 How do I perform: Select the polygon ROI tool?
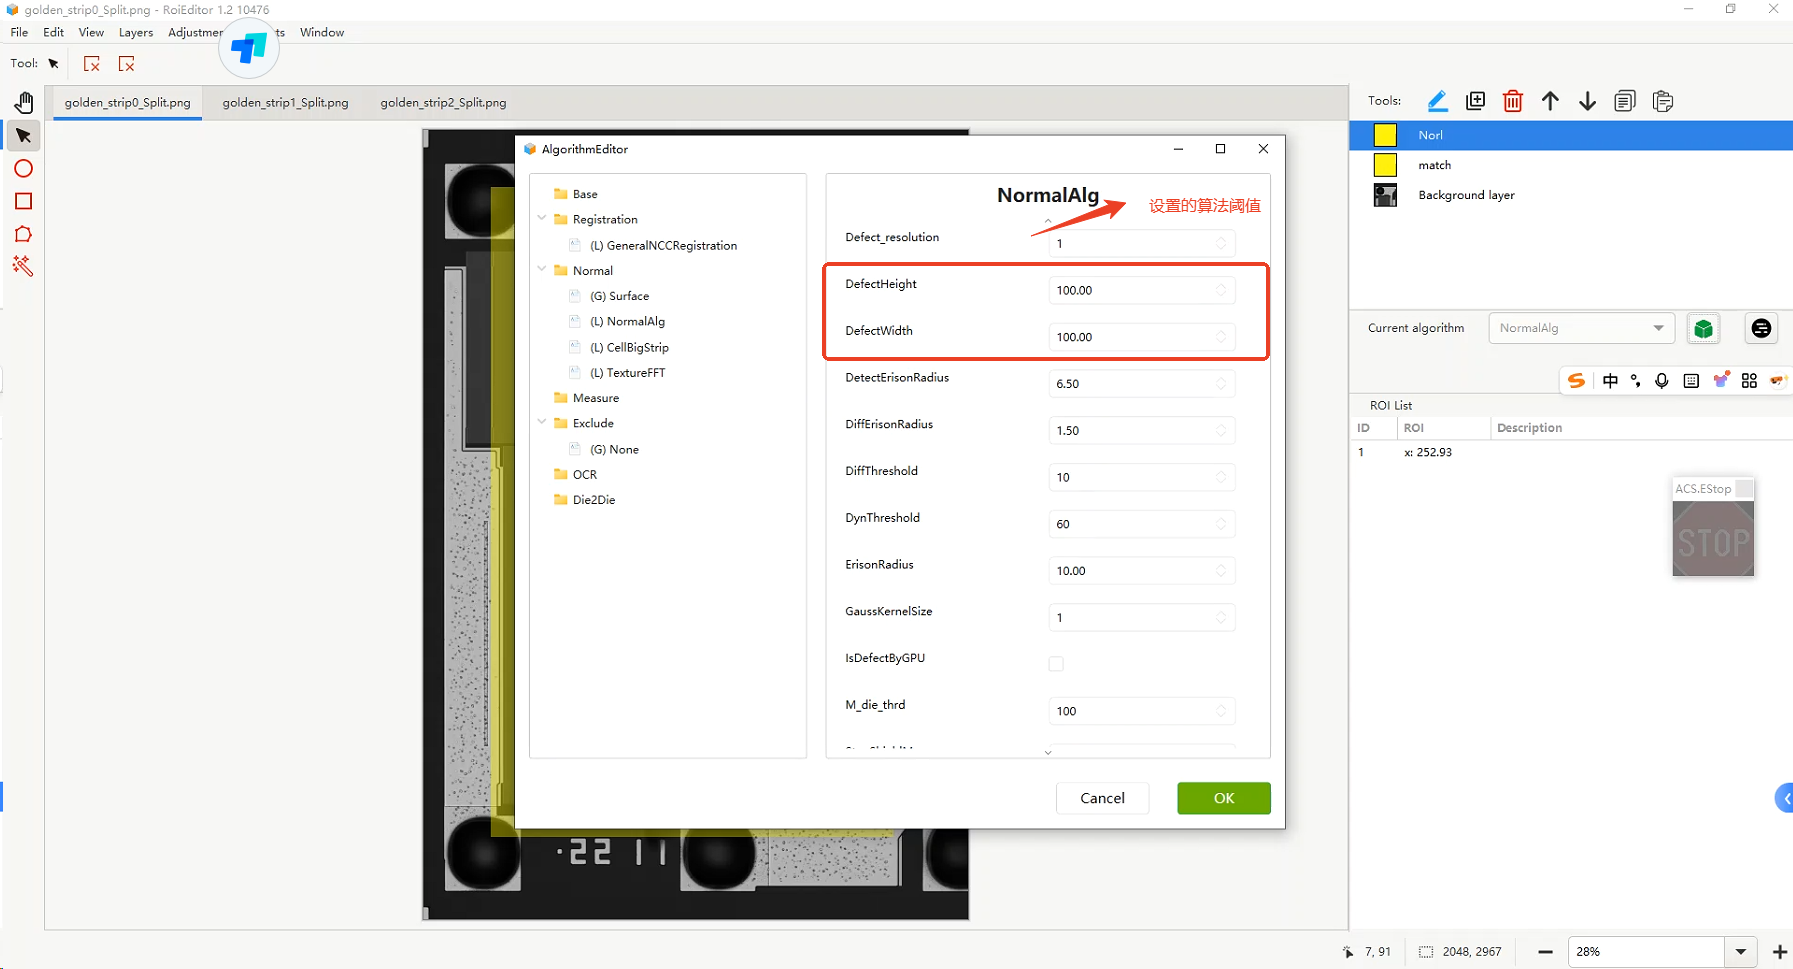[x=24, y=234]
